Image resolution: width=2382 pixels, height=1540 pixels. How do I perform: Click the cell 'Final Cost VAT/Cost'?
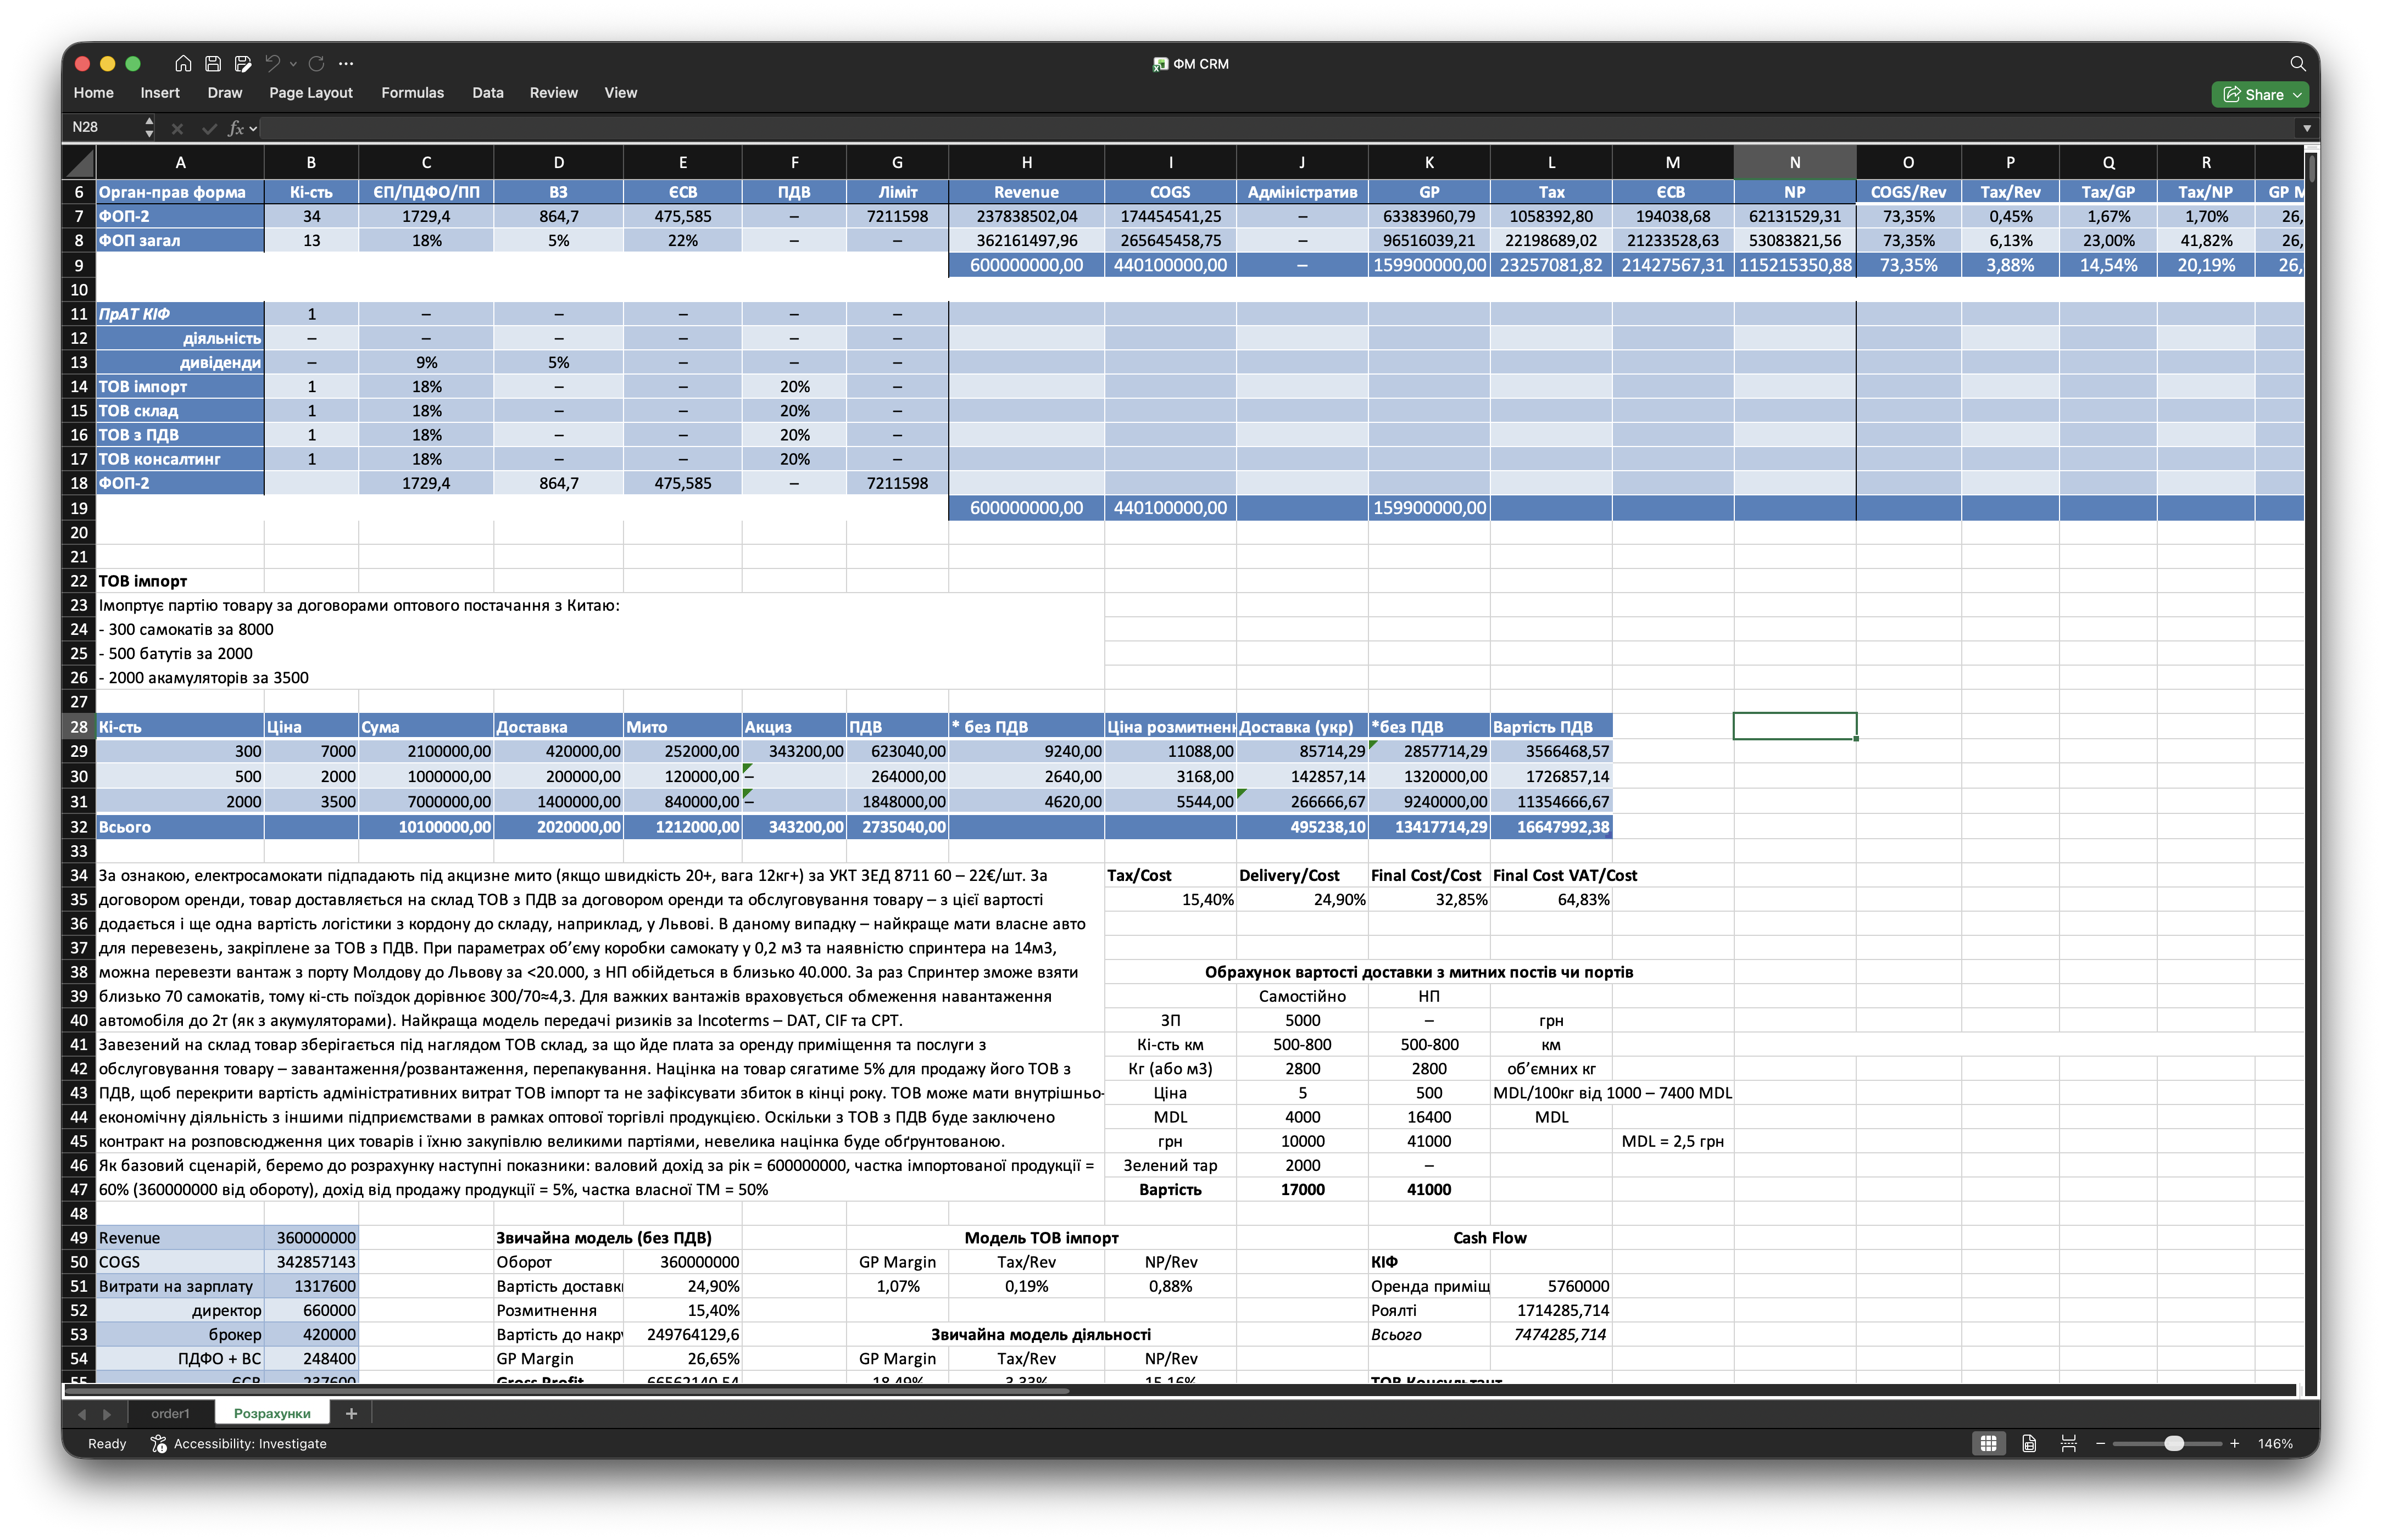(x=1564, y=875)
